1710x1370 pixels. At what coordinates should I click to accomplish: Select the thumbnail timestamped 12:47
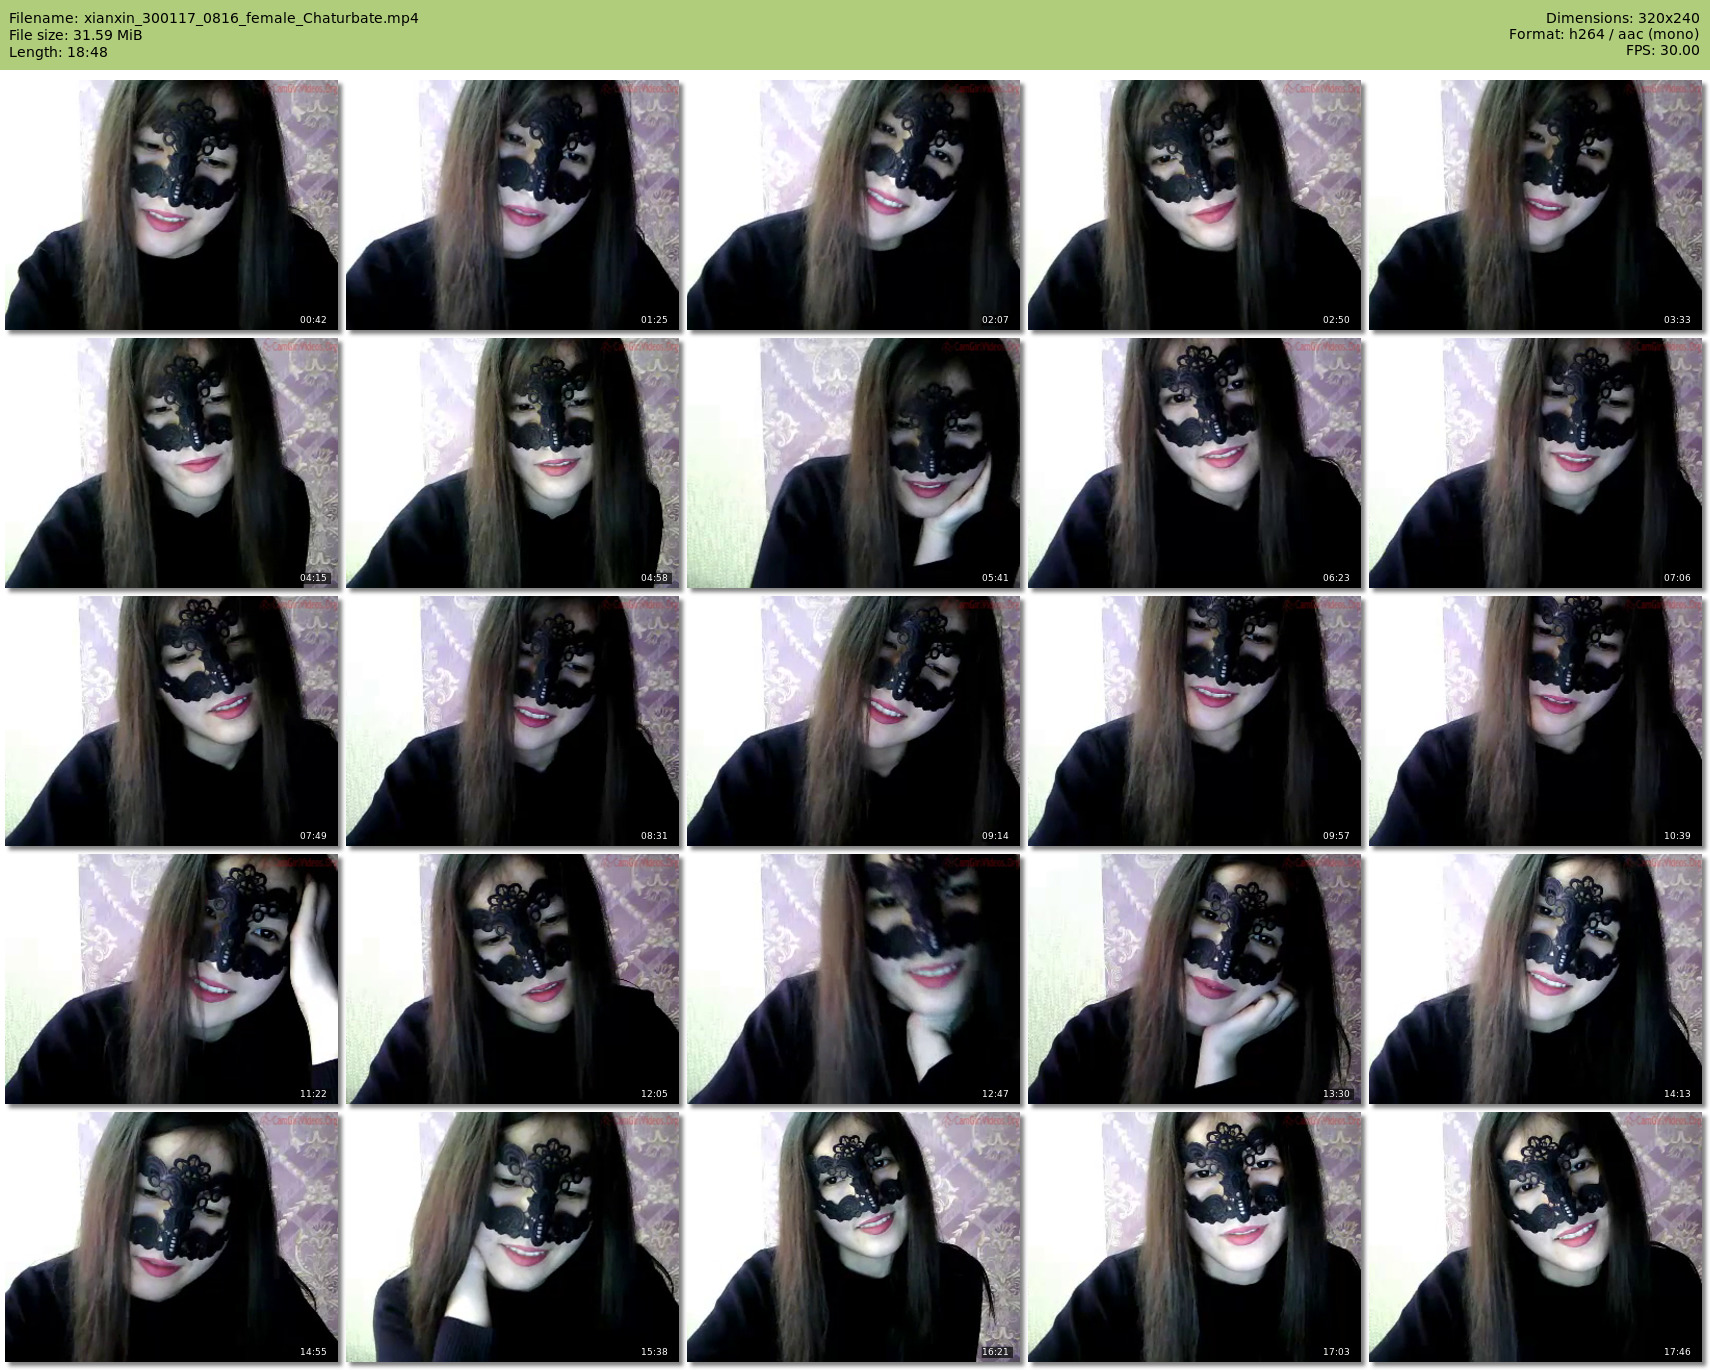pyautogui.click(x=854, y=979)
